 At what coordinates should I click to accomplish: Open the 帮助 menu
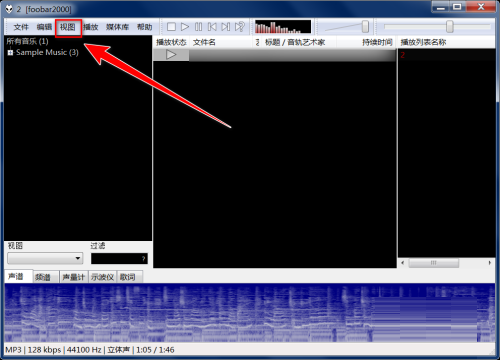pyautogui.click(x=144, y=27)
